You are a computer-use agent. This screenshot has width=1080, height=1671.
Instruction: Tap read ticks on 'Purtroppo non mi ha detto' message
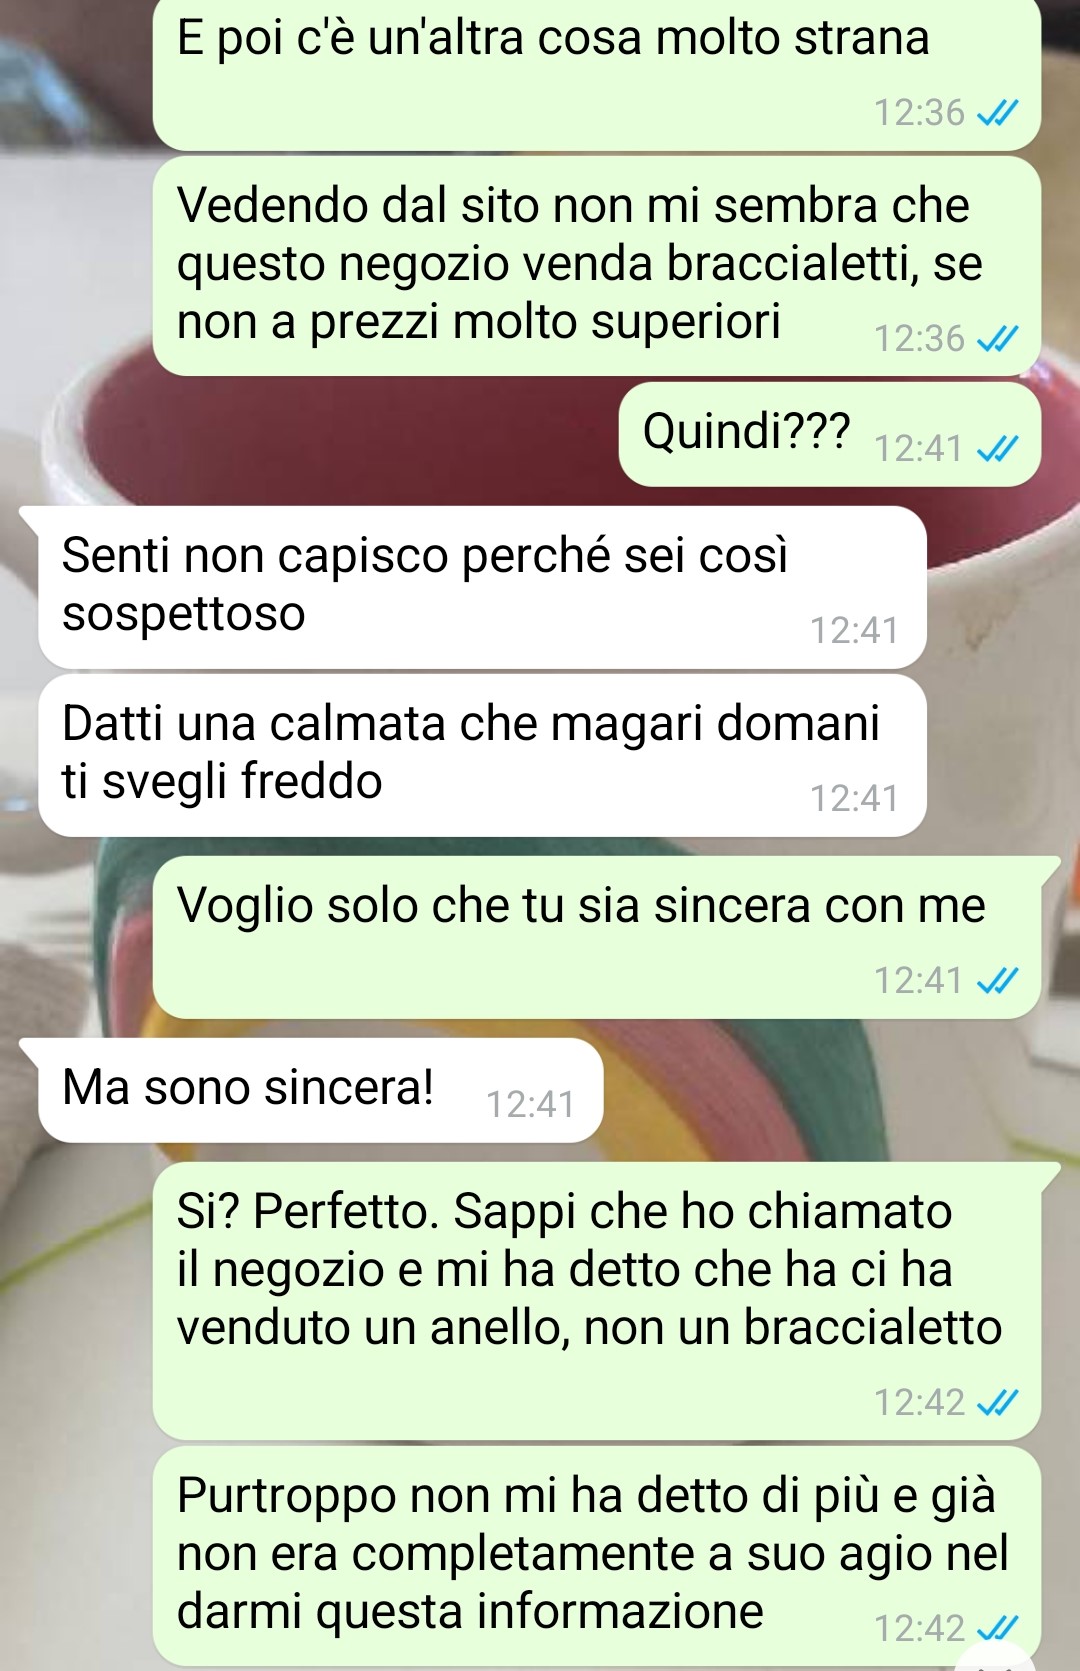tap(997, 1630)
